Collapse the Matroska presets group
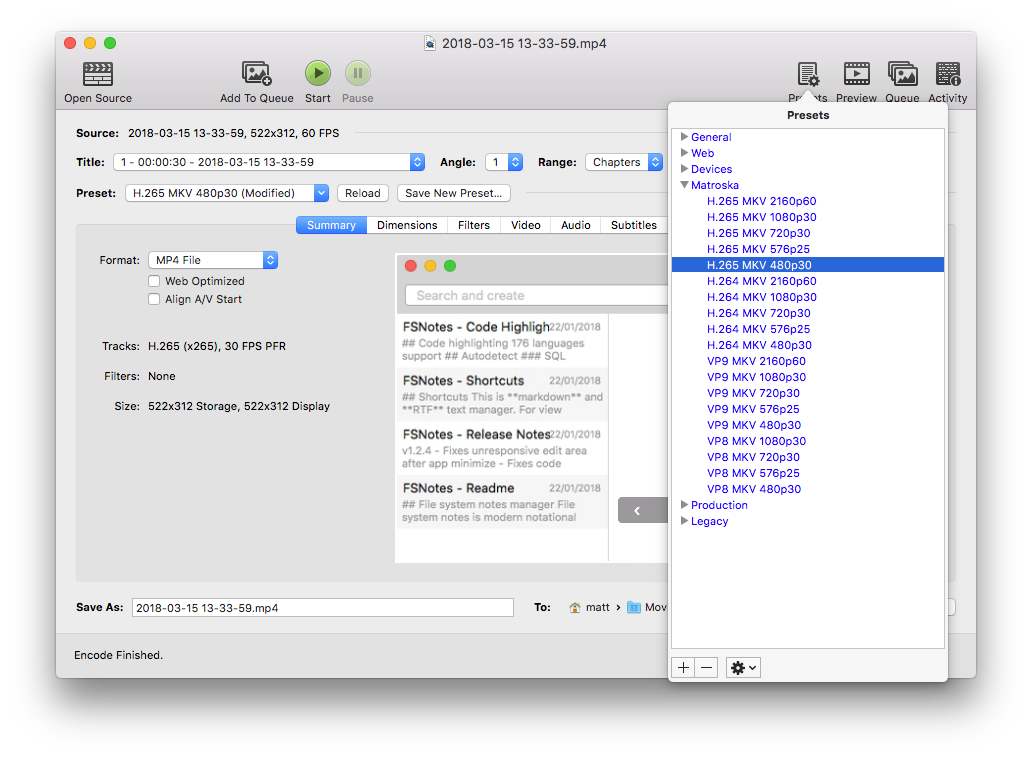Image resolution: width=1032 pixels, height=758 pixels. pos(684,185)
